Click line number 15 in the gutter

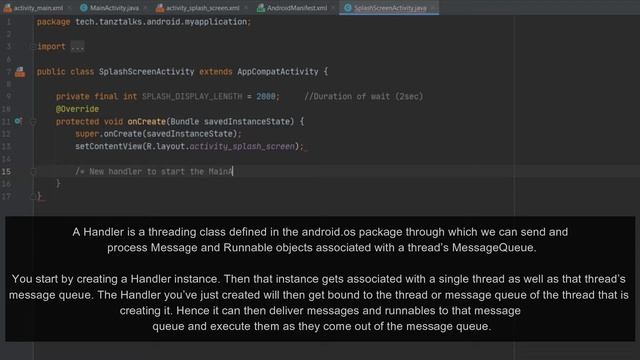(6, 171)
